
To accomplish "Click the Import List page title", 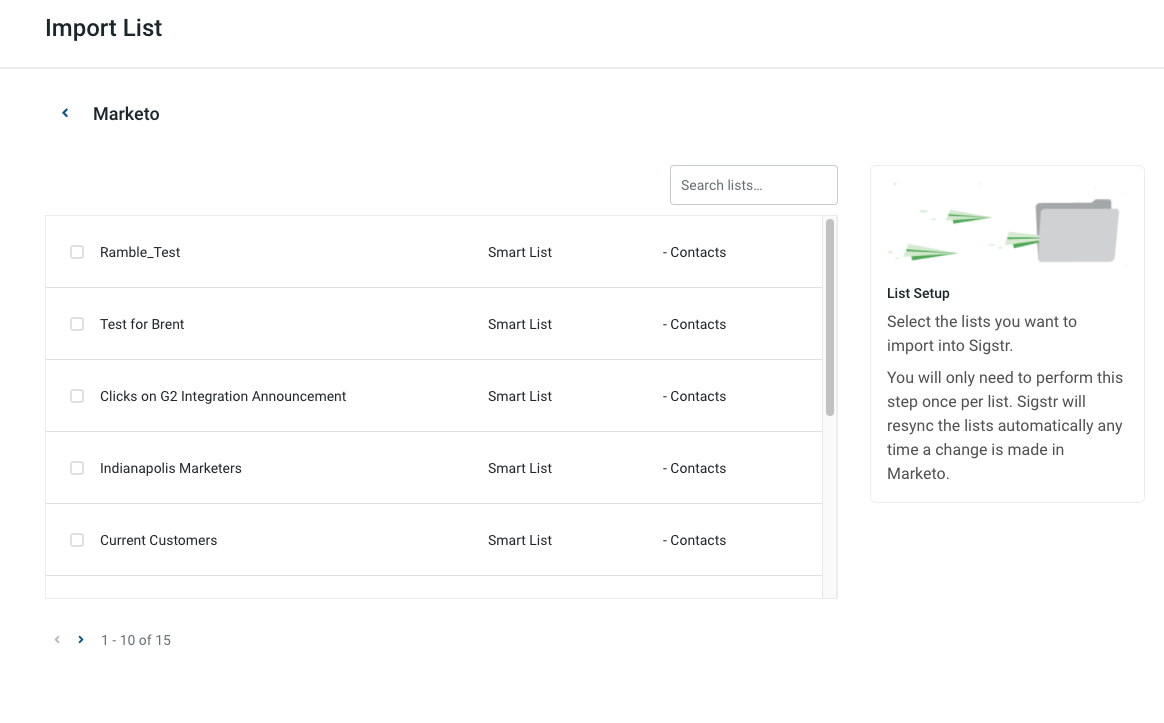I will click(103, 27).
